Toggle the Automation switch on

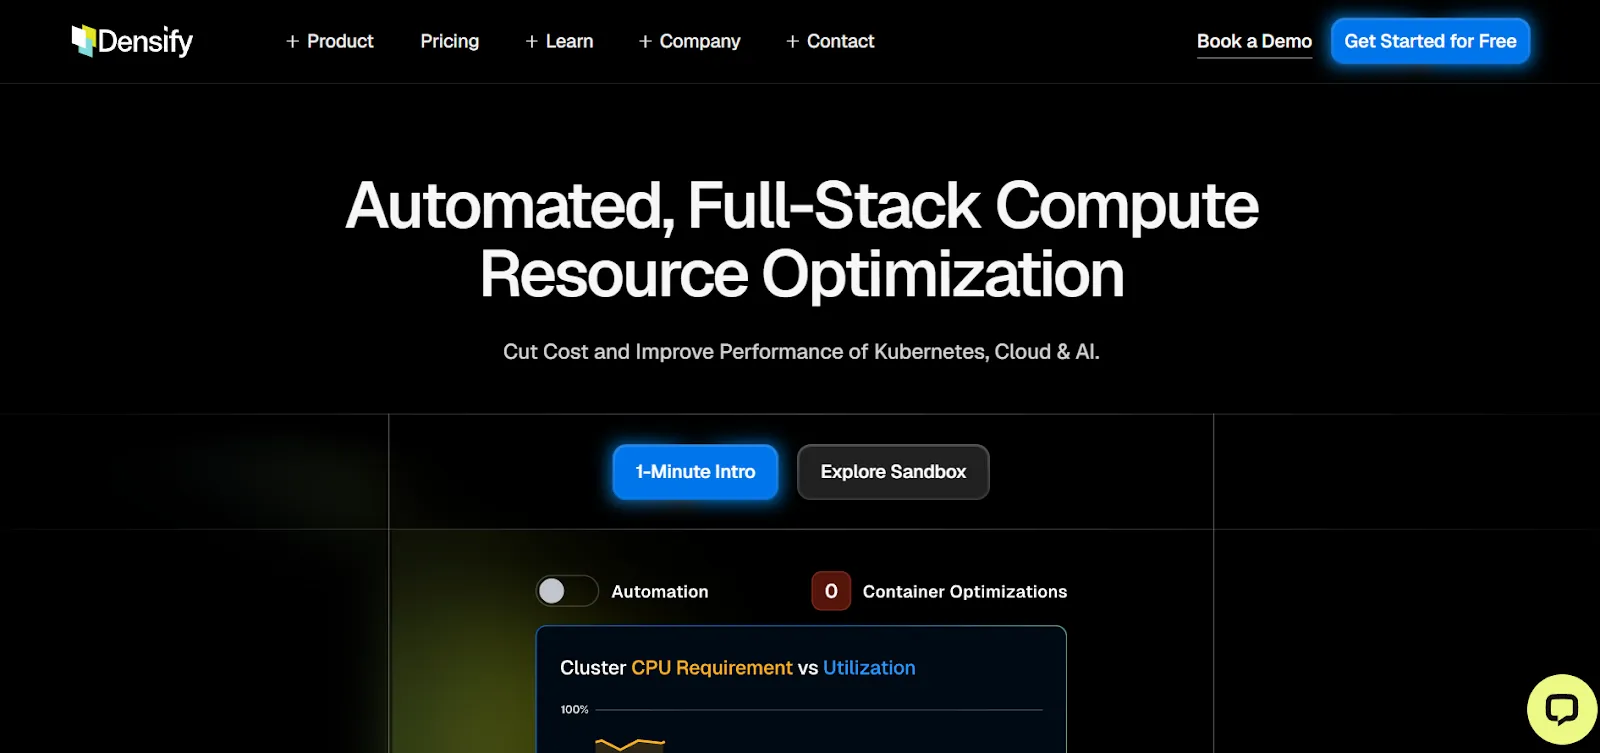pyautogui.click(x=567, y=591)
